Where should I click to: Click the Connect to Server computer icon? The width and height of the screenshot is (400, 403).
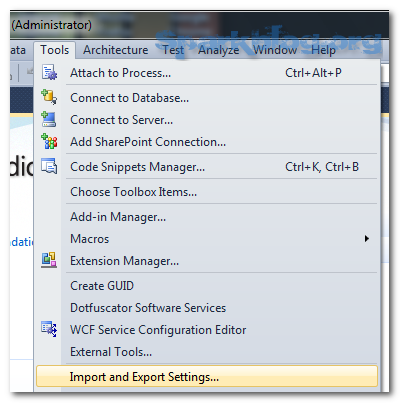pos(49,119)
